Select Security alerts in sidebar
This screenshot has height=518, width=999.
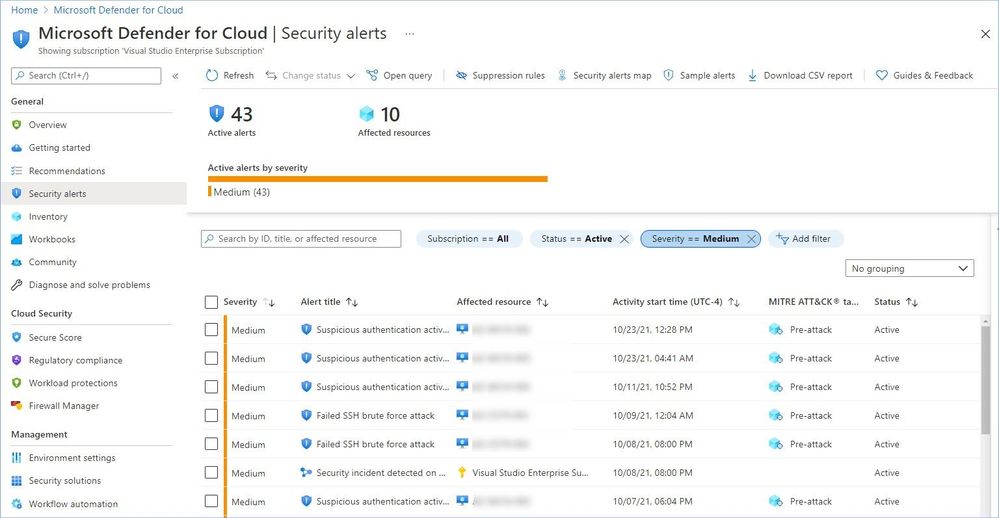pos(94,194)
